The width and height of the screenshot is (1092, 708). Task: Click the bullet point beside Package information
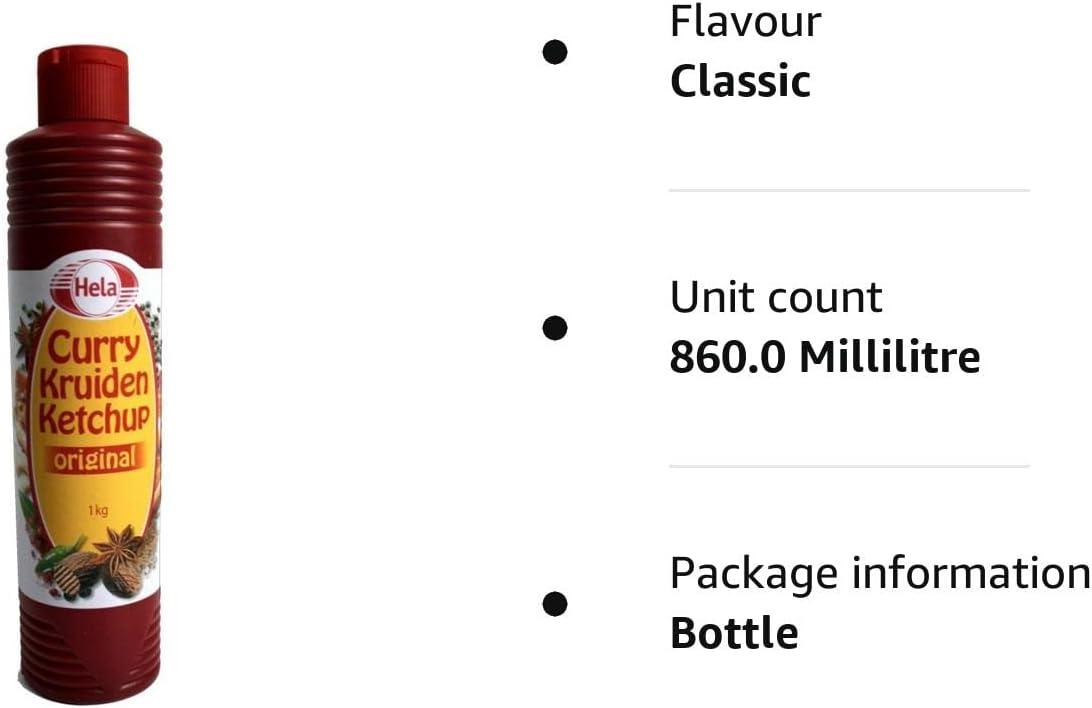pos(555,603)
